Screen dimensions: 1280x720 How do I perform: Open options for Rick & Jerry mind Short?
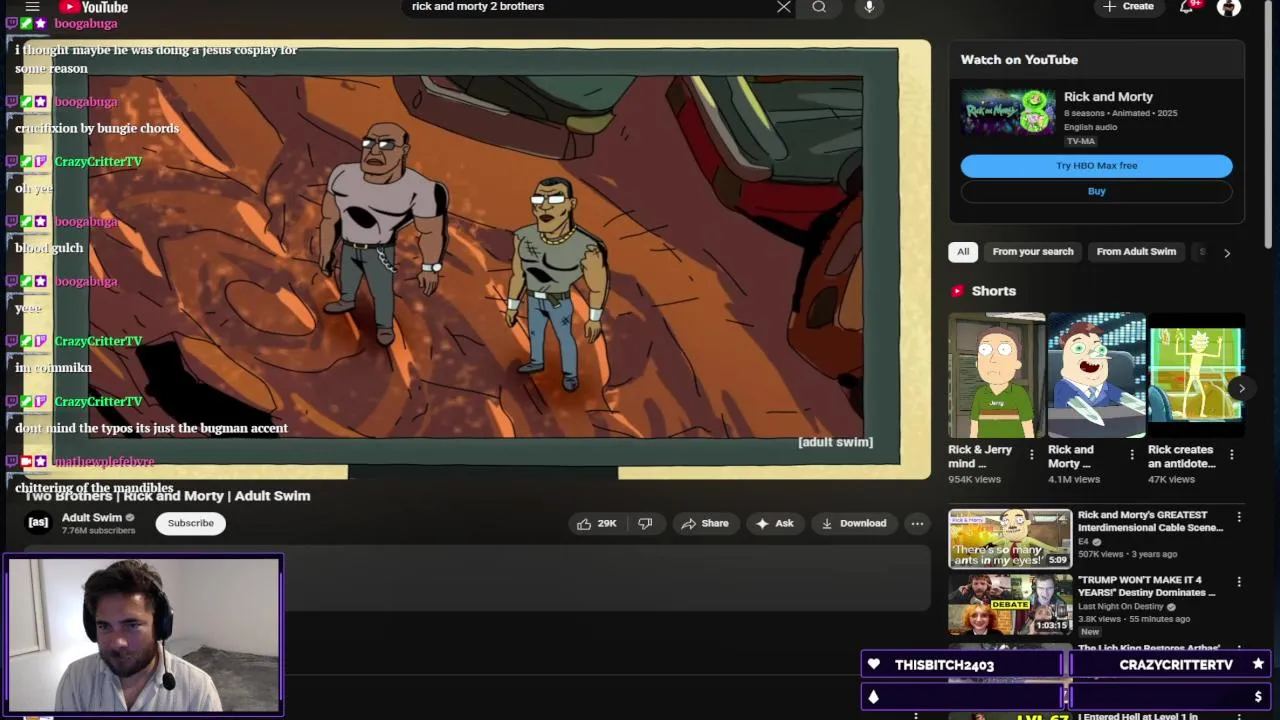(x=1032, y=455)
